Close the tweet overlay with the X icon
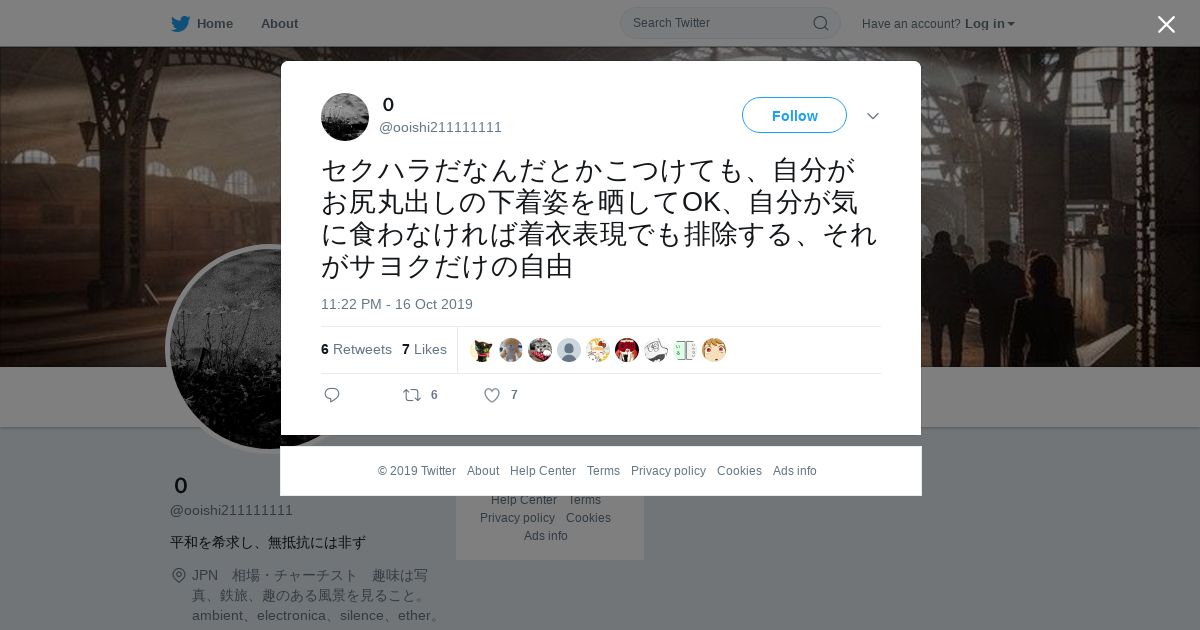Viewport: 1200px width, 630px height. tap(1166, 24)
